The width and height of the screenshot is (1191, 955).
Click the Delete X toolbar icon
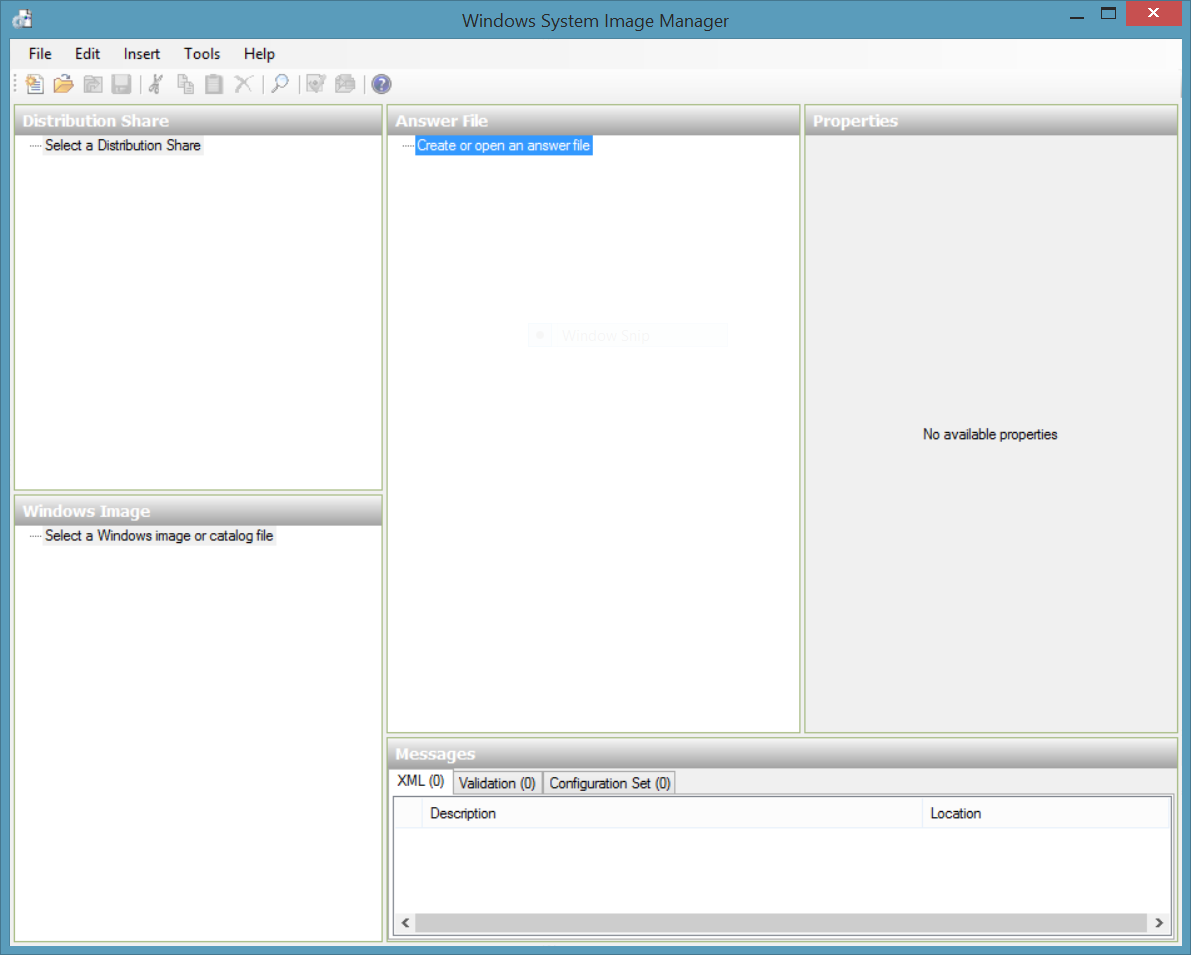coord(243,84)
